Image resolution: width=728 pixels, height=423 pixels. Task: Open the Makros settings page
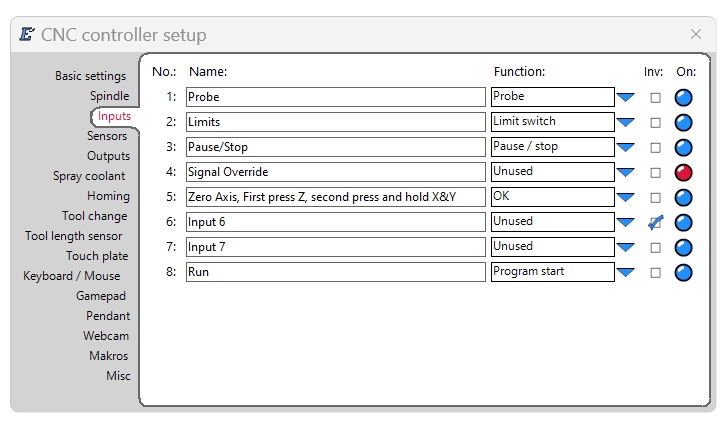pos(109,356)
